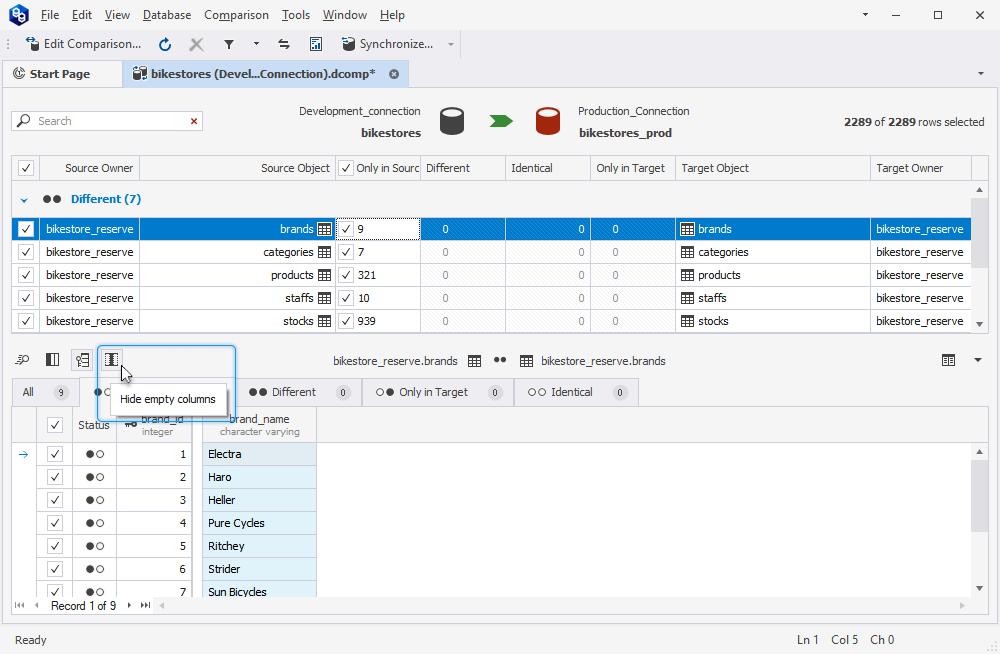Open the filter dropdown arrow beside funnel
This screenshot has width=1000, height=654.
(256, 44)
